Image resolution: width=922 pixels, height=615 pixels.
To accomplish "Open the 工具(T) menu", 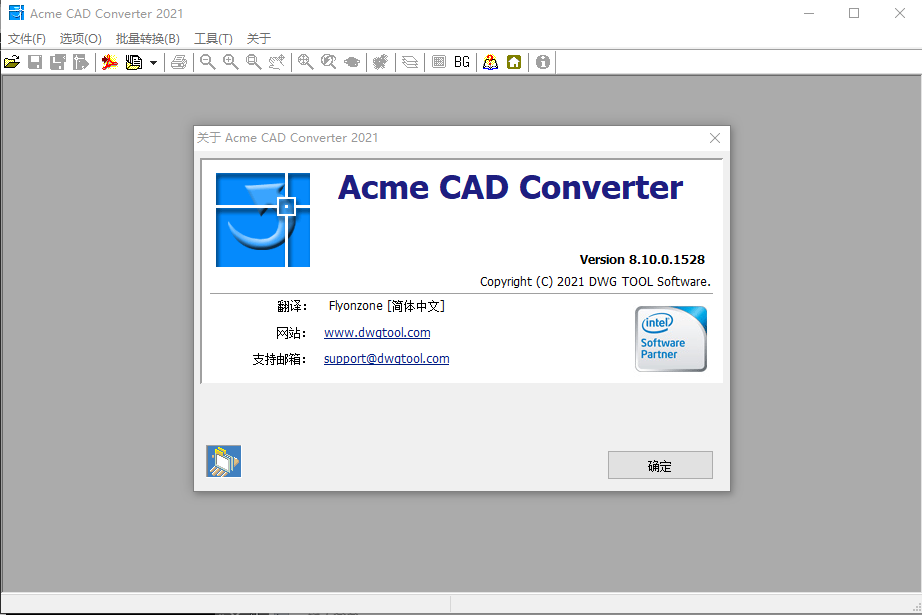I will pyautogui.click(x=213, y=39).
